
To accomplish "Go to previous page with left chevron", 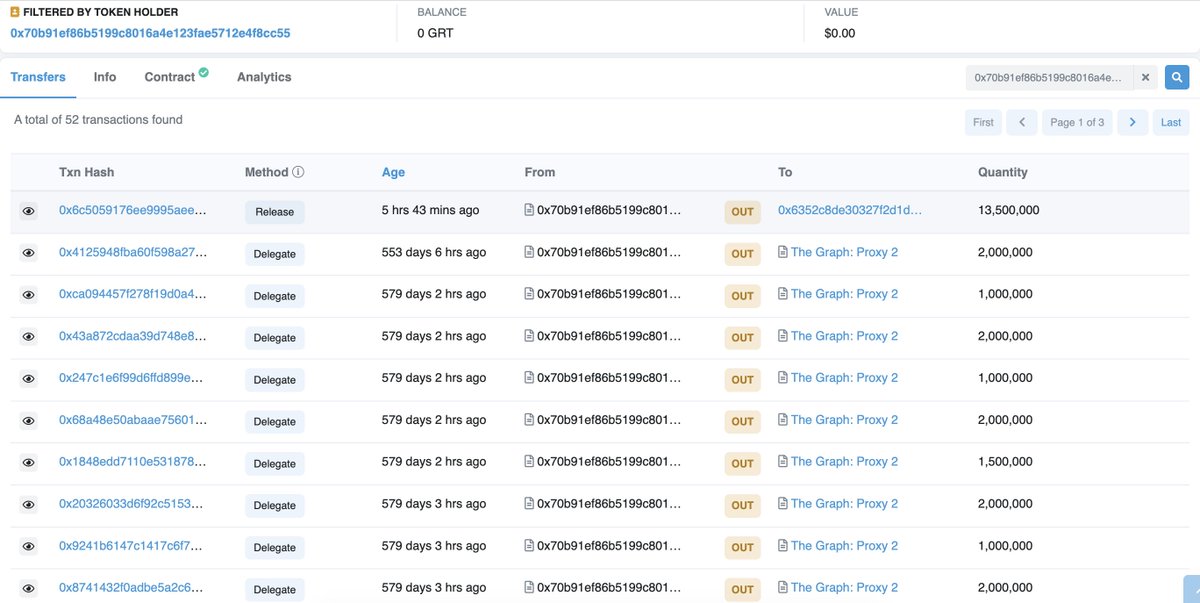I will tap(1021, 122).
